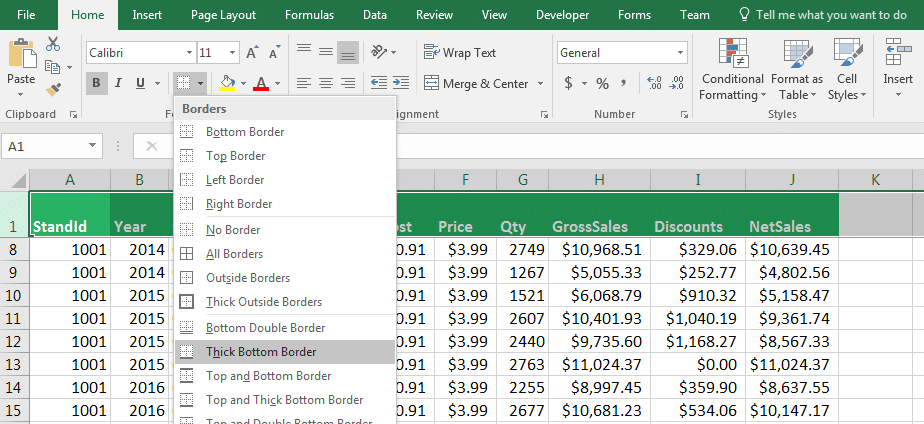Expand the Name Box A1 dropdown
This screenshot has width=924, height=424.
pos(93,146)
